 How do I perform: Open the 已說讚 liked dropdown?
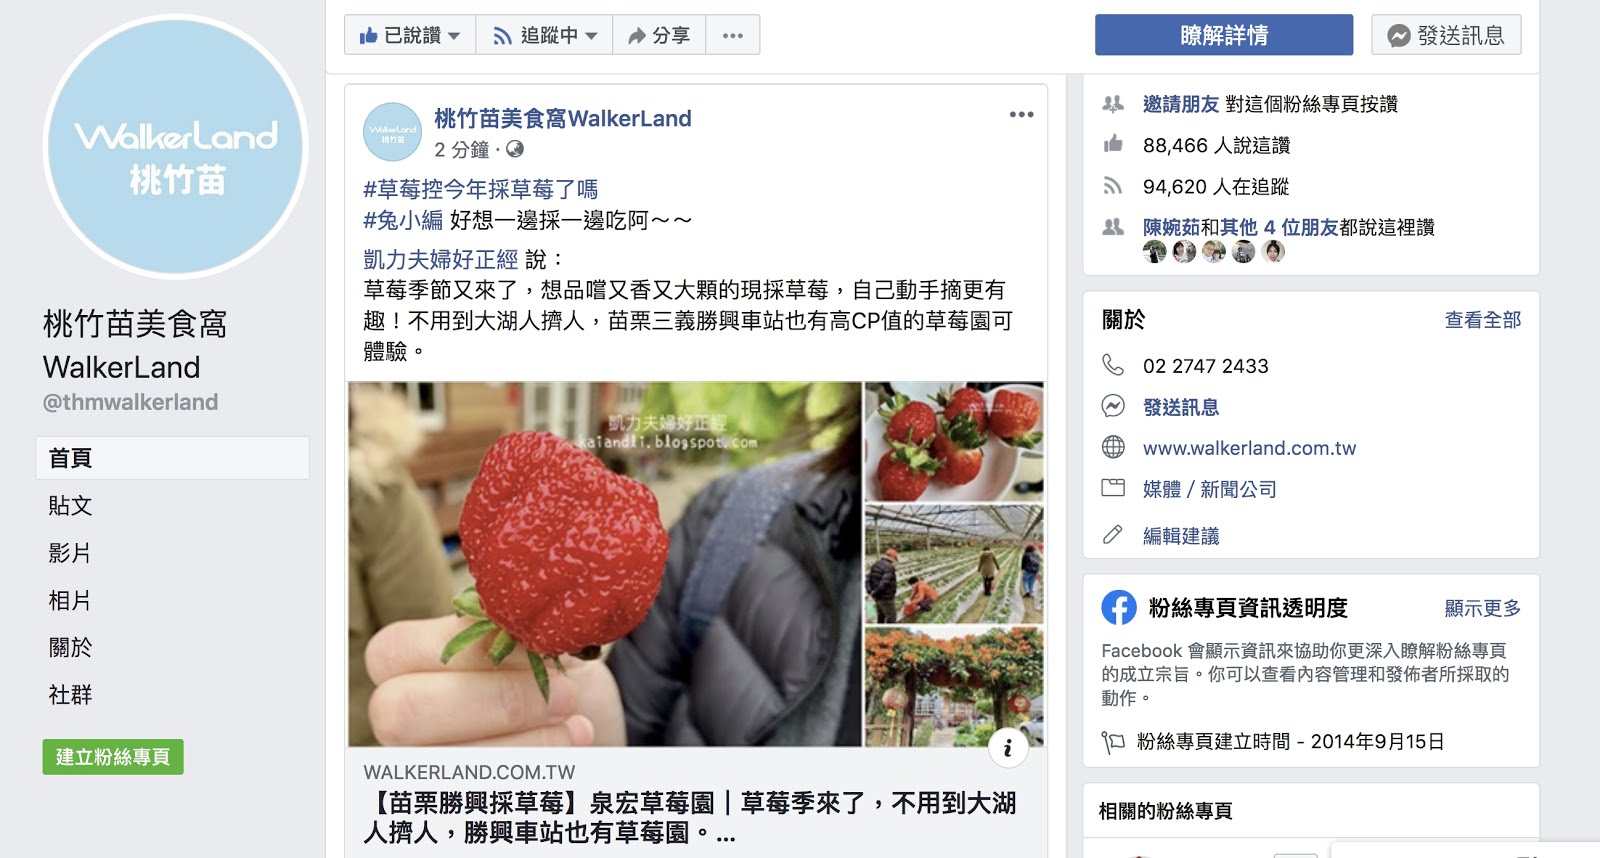point(410,35)
